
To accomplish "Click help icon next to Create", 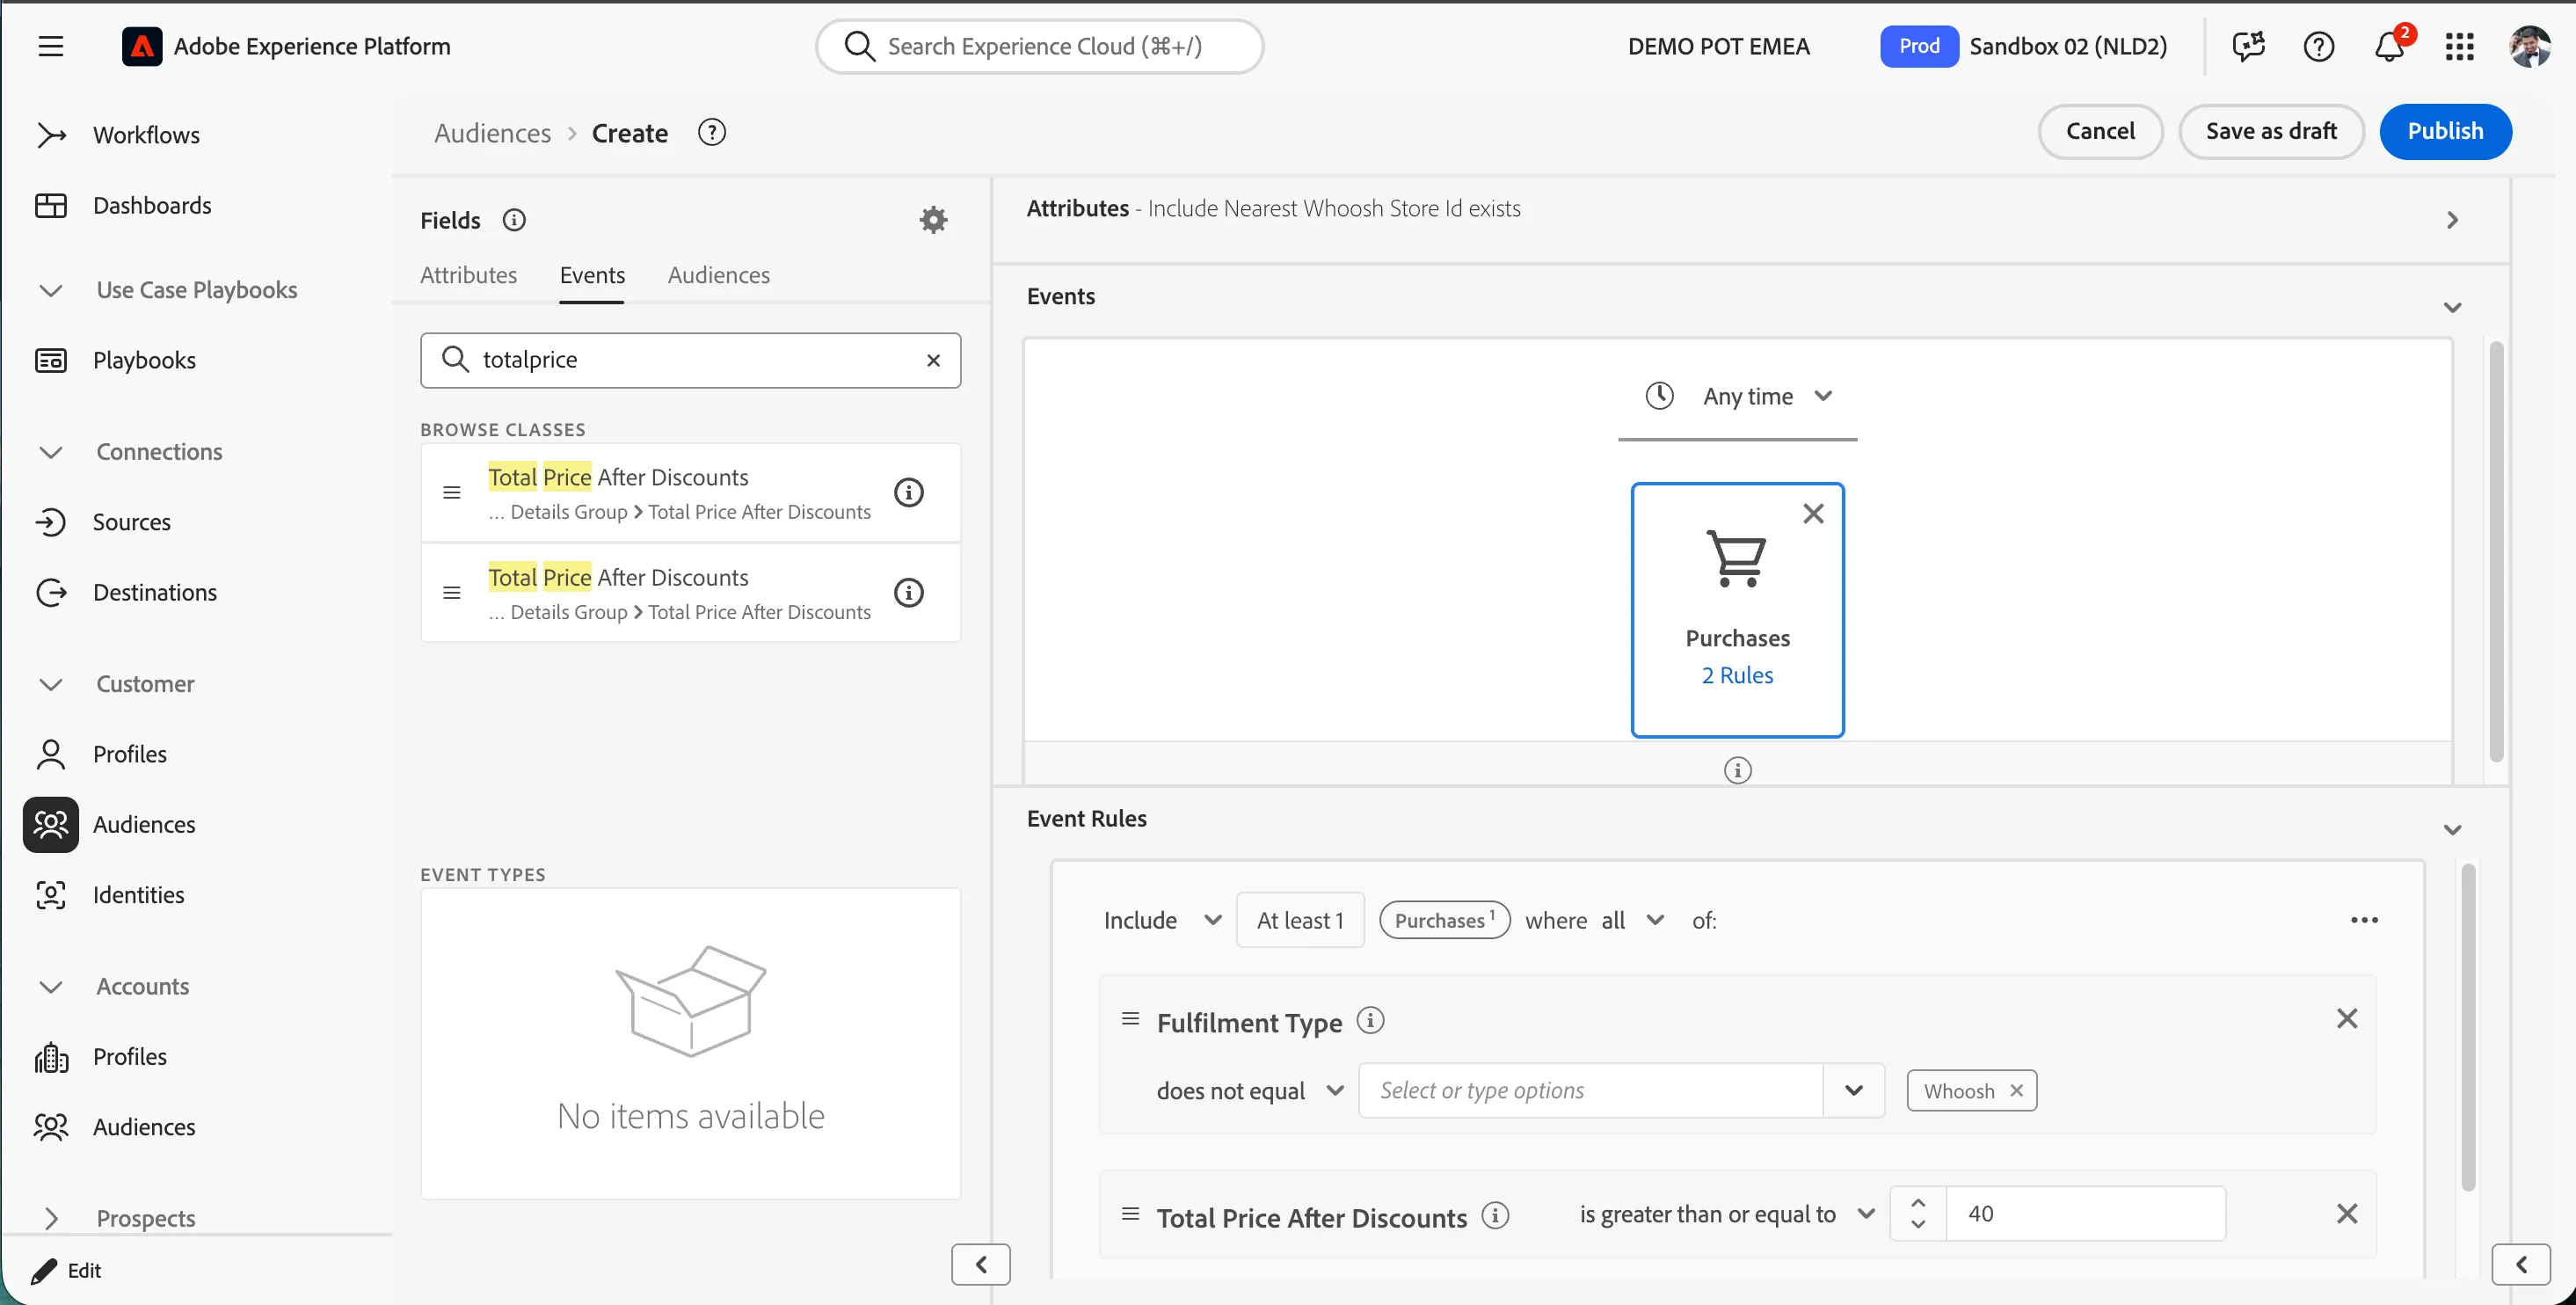I will [711, 132].
